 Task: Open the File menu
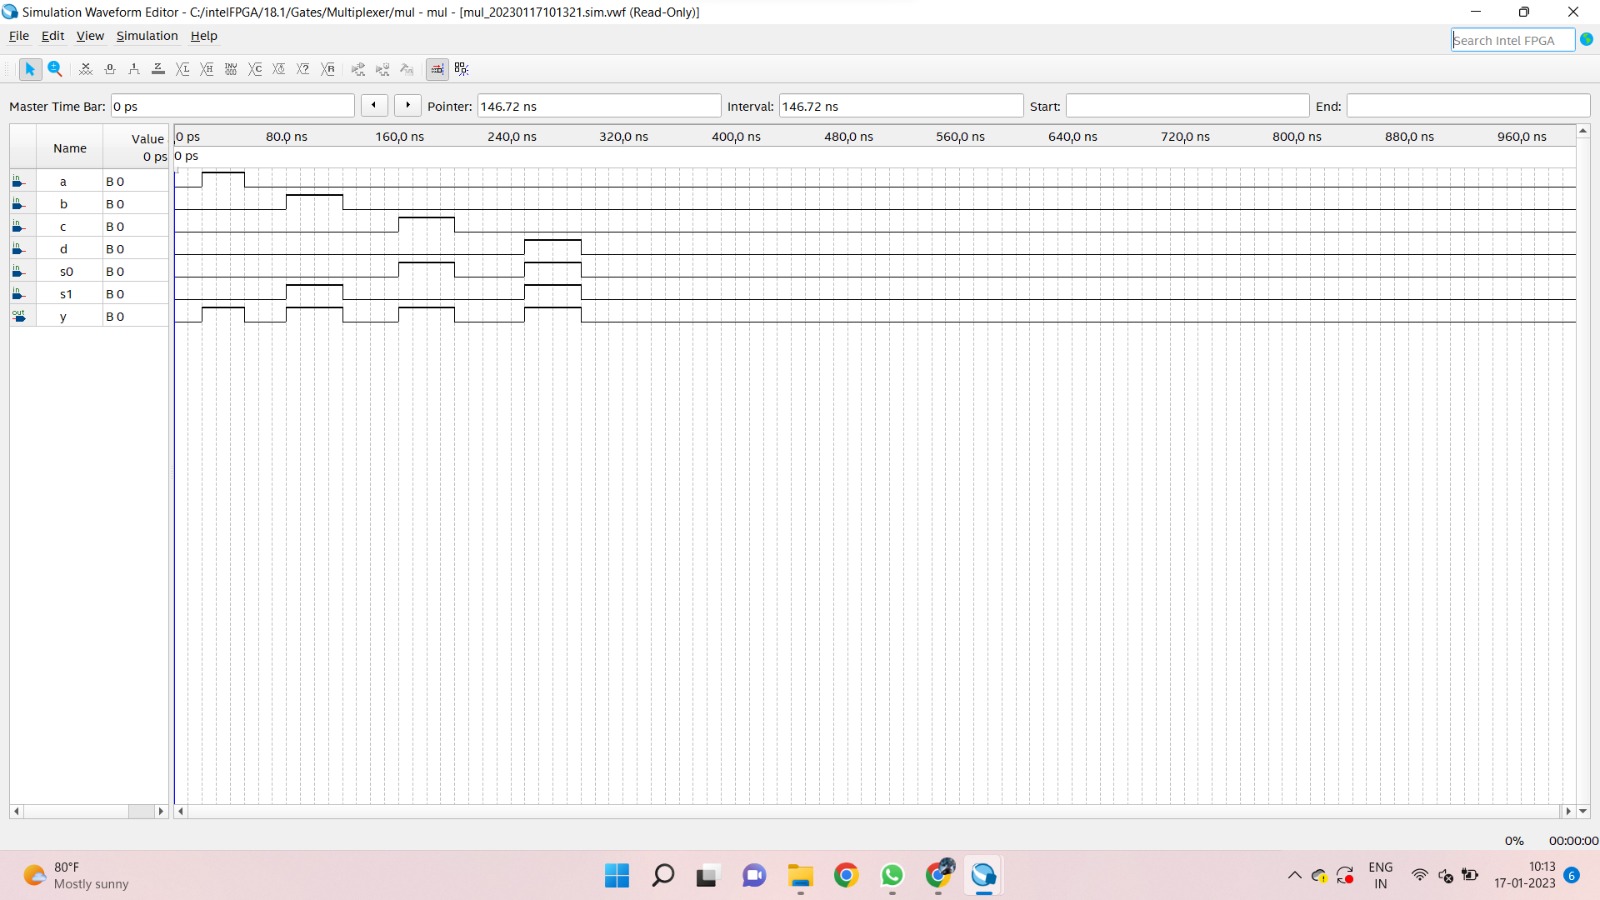[x=18, y=35]
